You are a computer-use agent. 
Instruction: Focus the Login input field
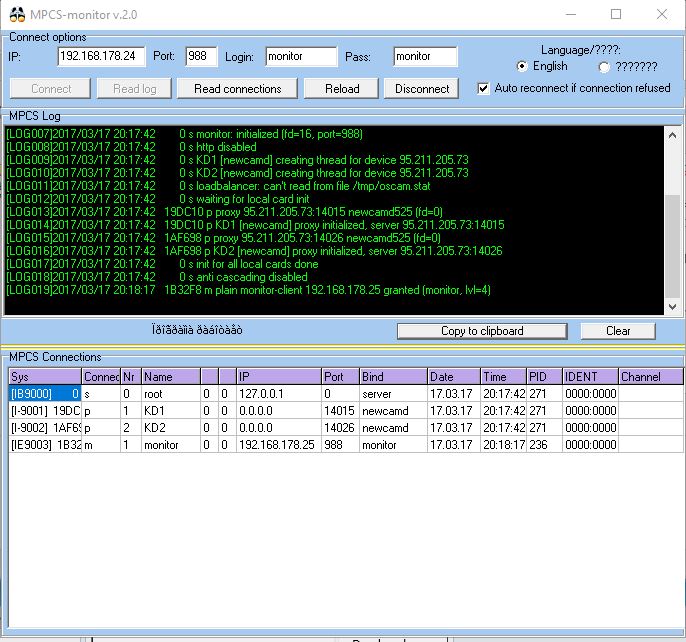[301, 56]
